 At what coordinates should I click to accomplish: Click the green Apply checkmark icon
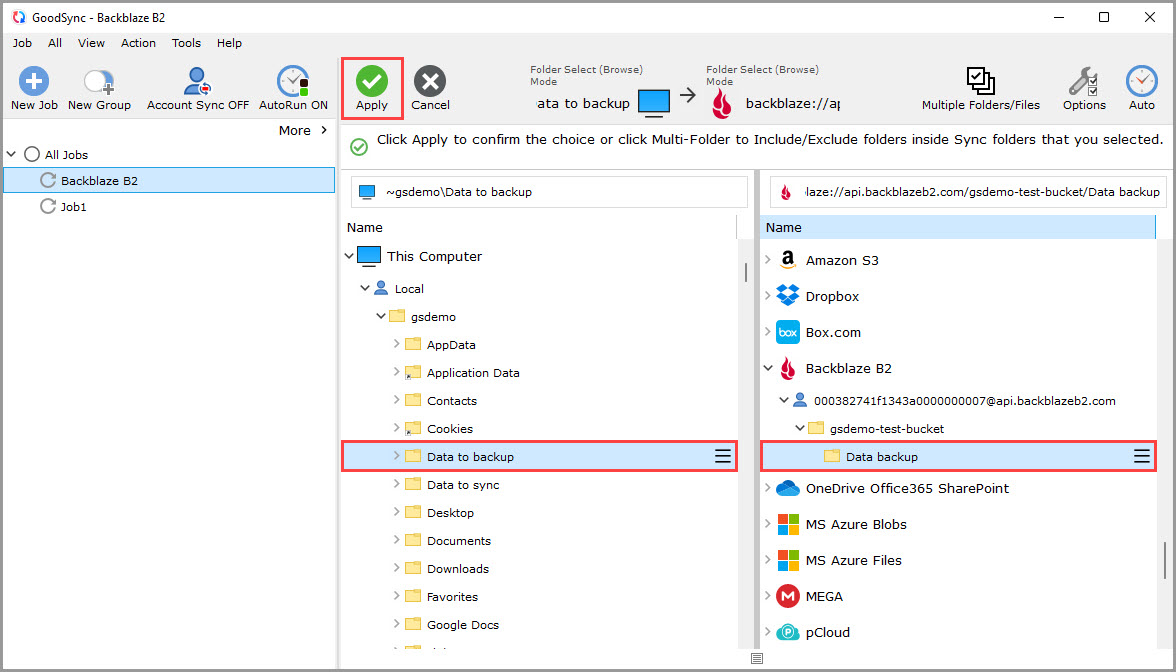click(371, 81)
